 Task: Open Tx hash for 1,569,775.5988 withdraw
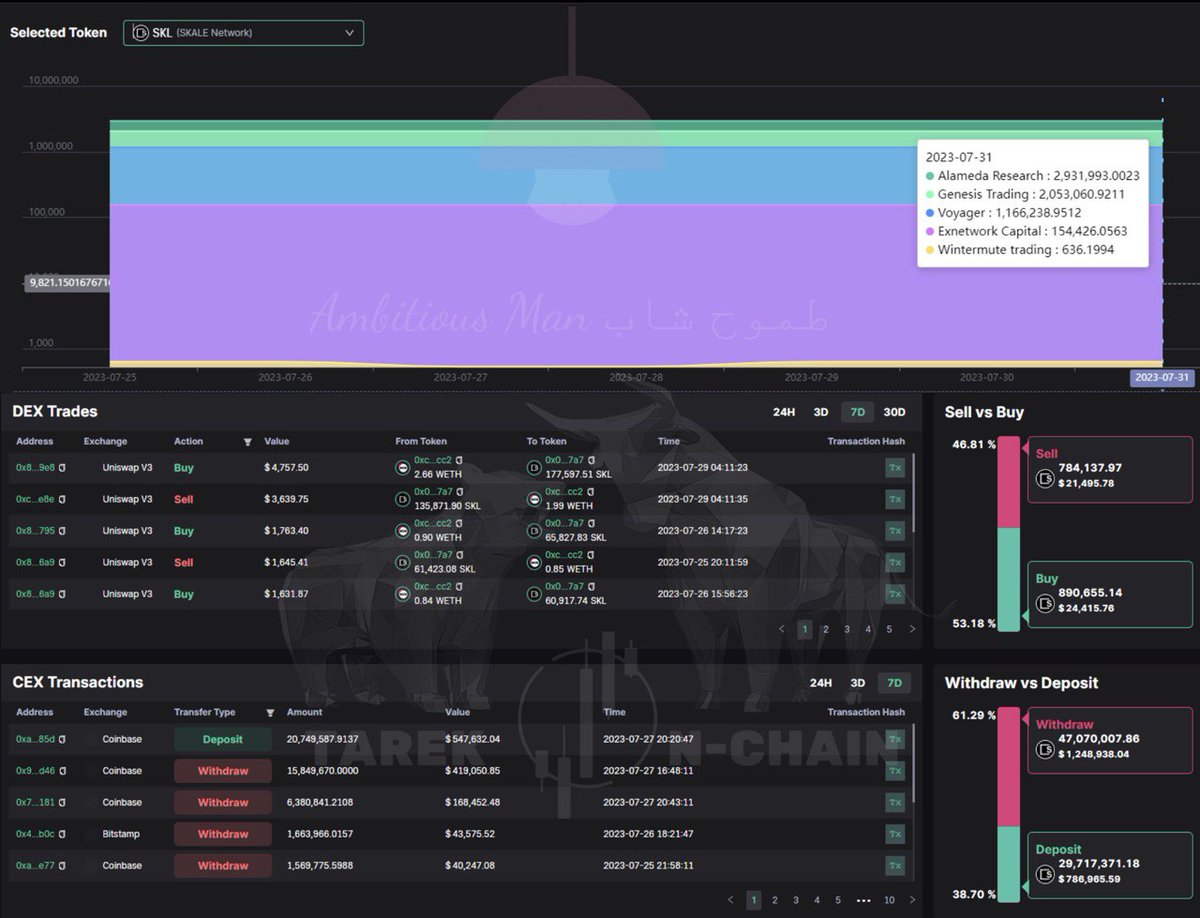895,866
